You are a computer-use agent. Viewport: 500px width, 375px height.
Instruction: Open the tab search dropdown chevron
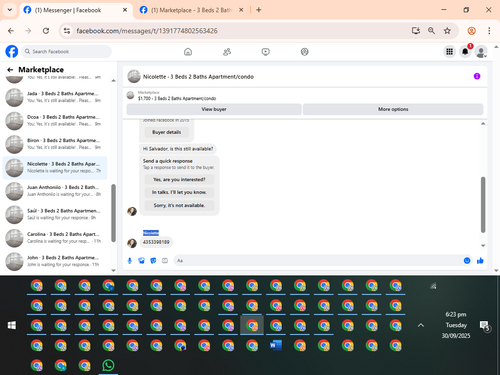click(x=10, y=10)
